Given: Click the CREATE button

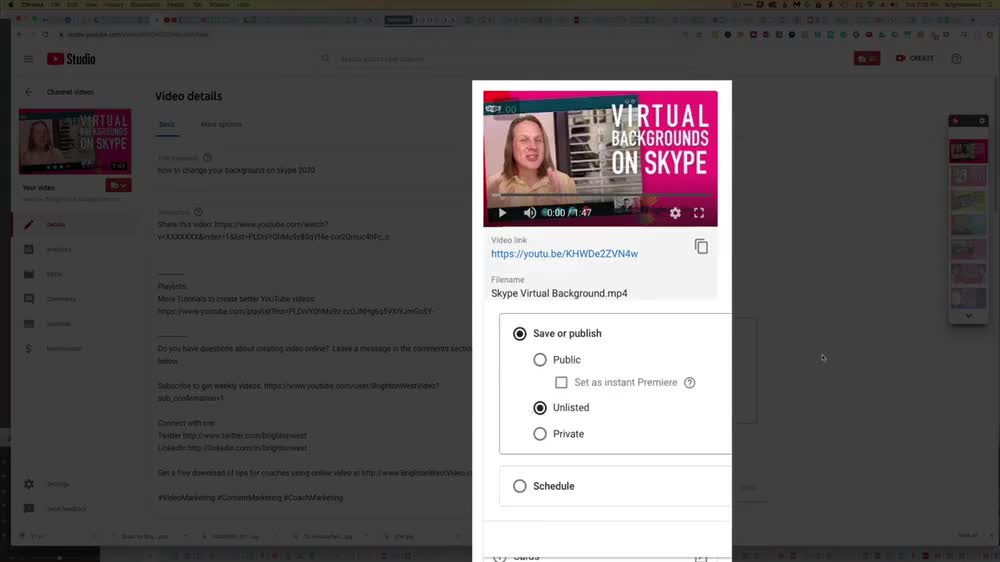Looking at the screenshot, I should (915, 58).
